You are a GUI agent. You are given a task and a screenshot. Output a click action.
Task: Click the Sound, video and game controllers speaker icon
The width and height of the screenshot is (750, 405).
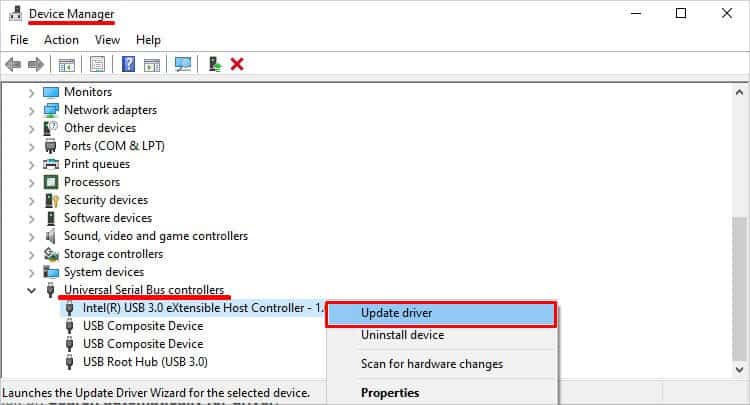coord(50,236)
